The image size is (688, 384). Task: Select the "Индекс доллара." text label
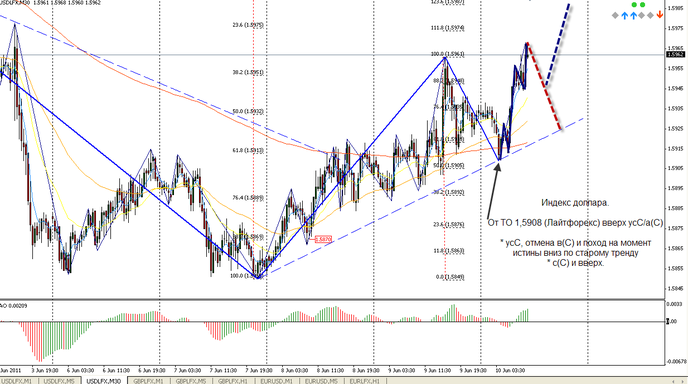click(575, 203)
